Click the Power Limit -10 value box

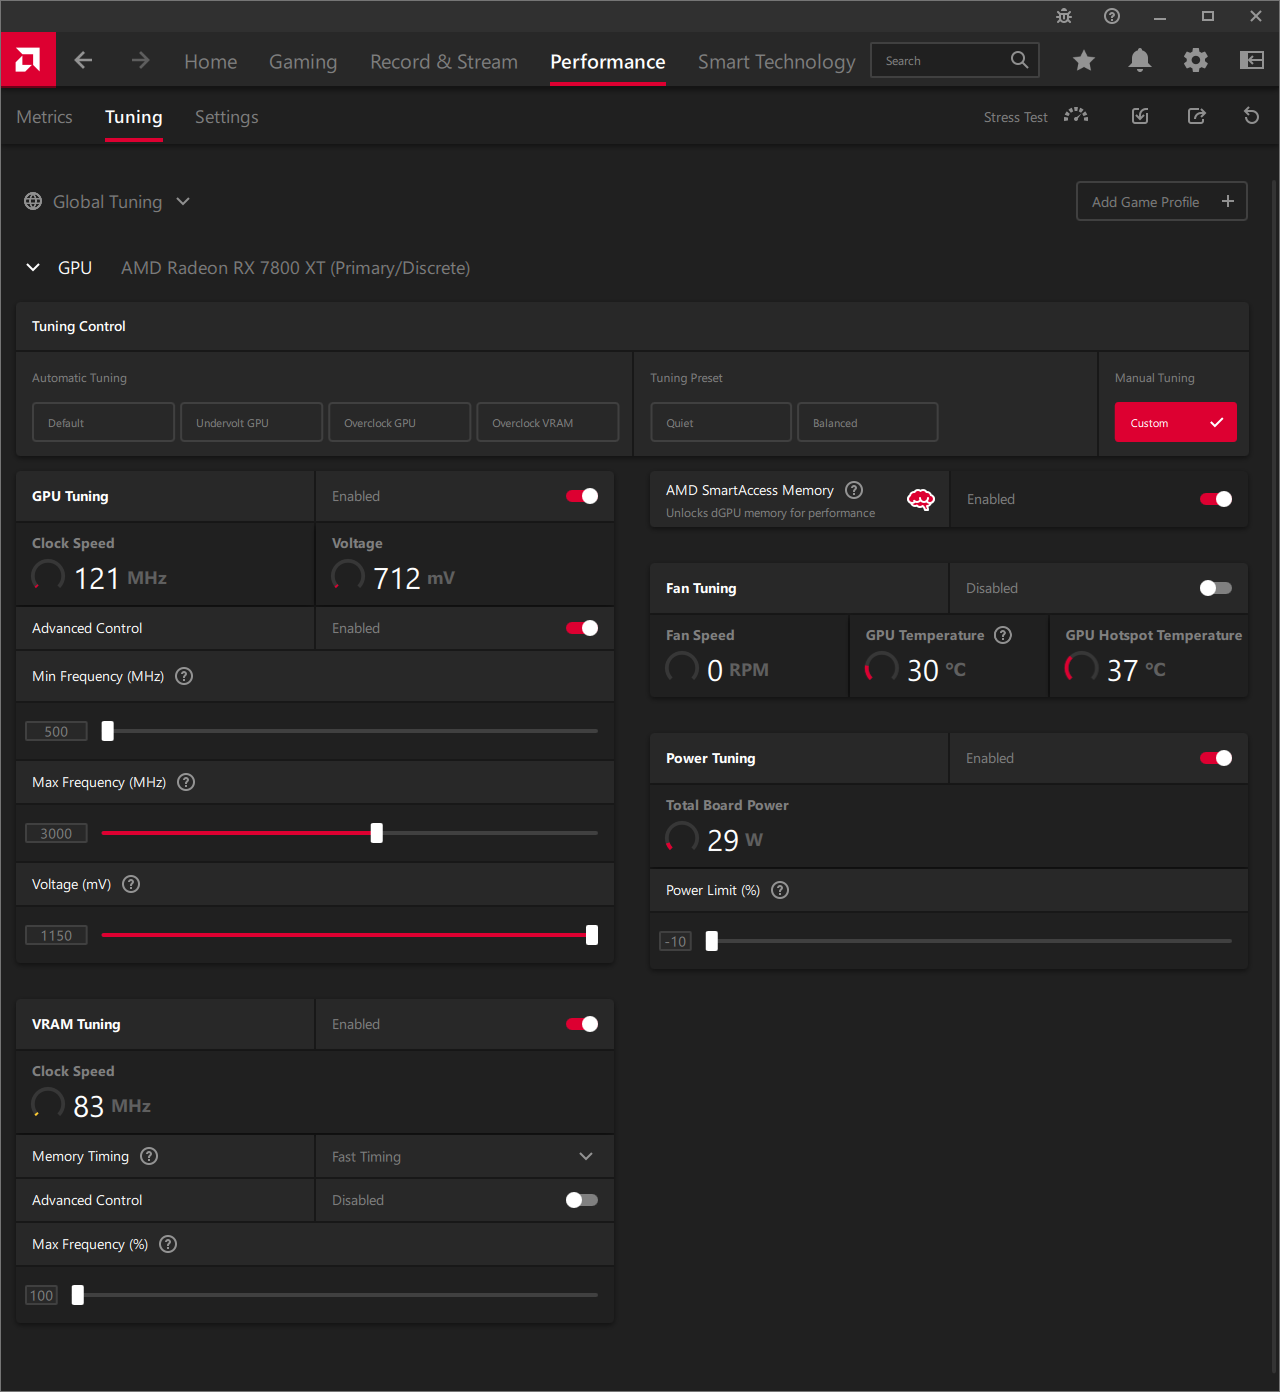coord(676,941)
